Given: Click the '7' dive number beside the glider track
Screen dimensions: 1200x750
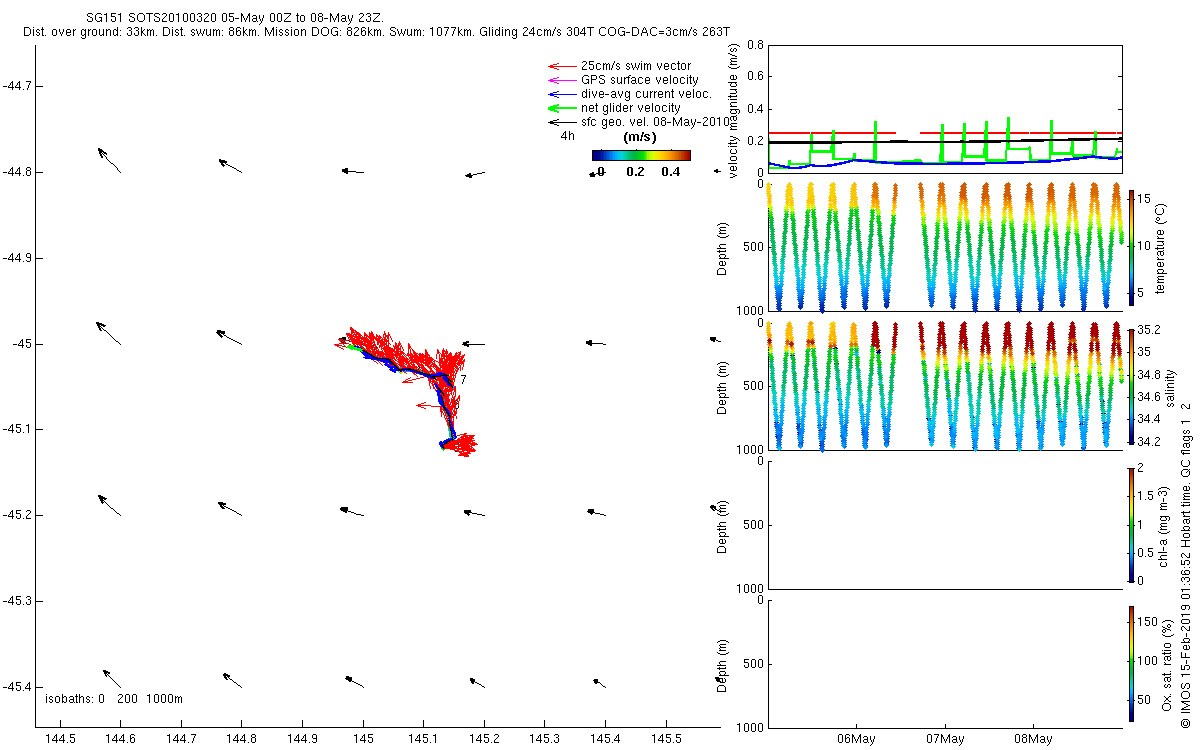Looking at the screenshot, I should coord(464,380).
